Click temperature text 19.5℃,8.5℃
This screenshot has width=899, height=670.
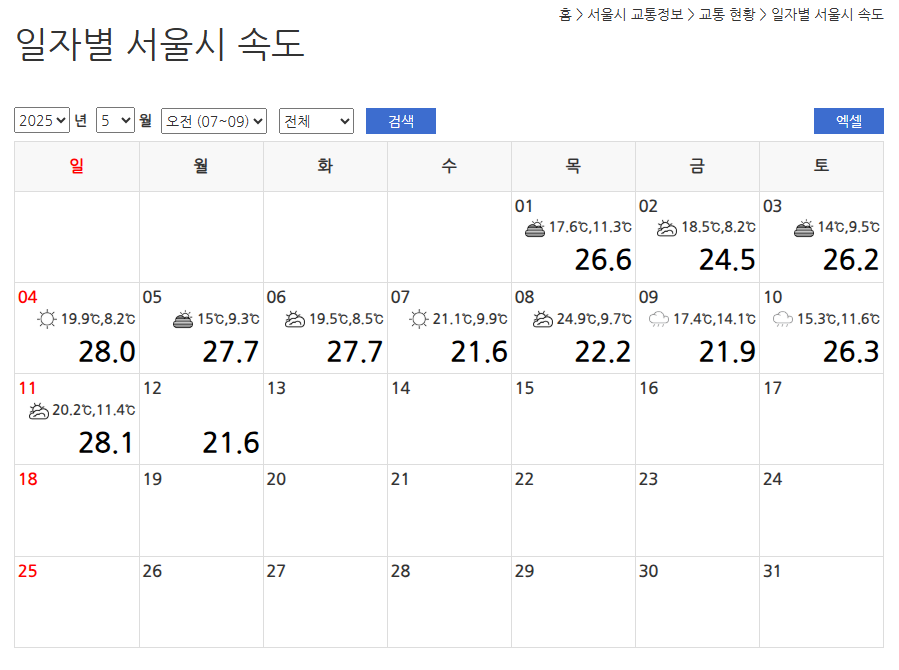pos(346,319)
